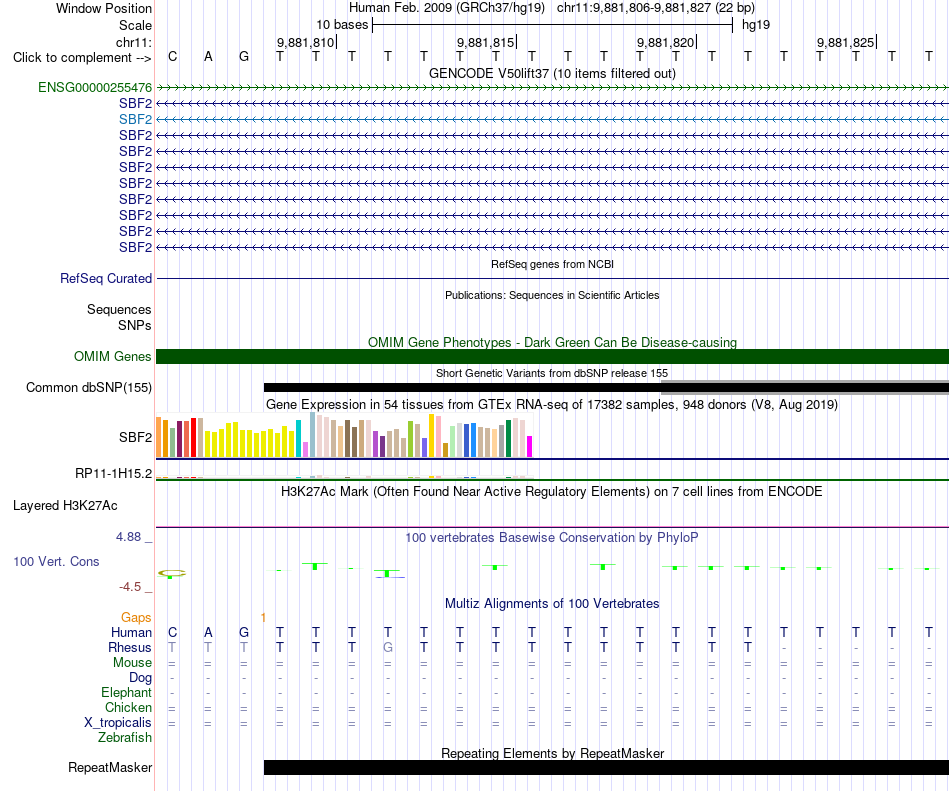Click the Sequences track label
Screen dimensions: 950x791
coord(119,309)
